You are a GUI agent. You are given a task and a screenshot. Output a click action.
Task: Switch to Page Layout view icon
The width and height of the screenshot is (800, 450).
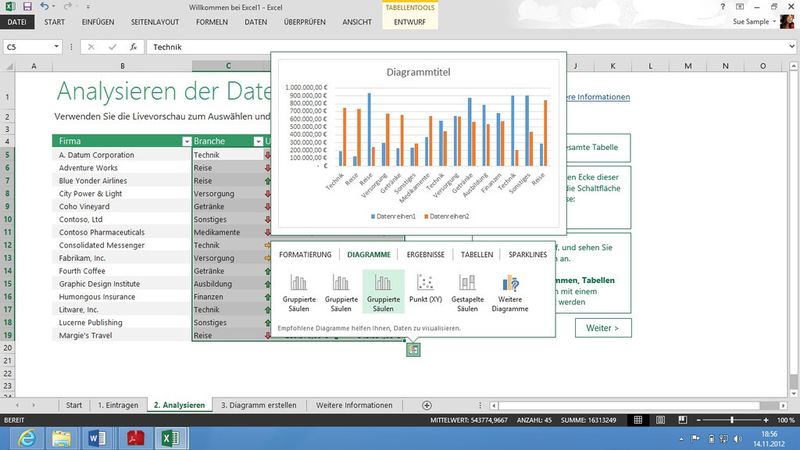point(660,420)
